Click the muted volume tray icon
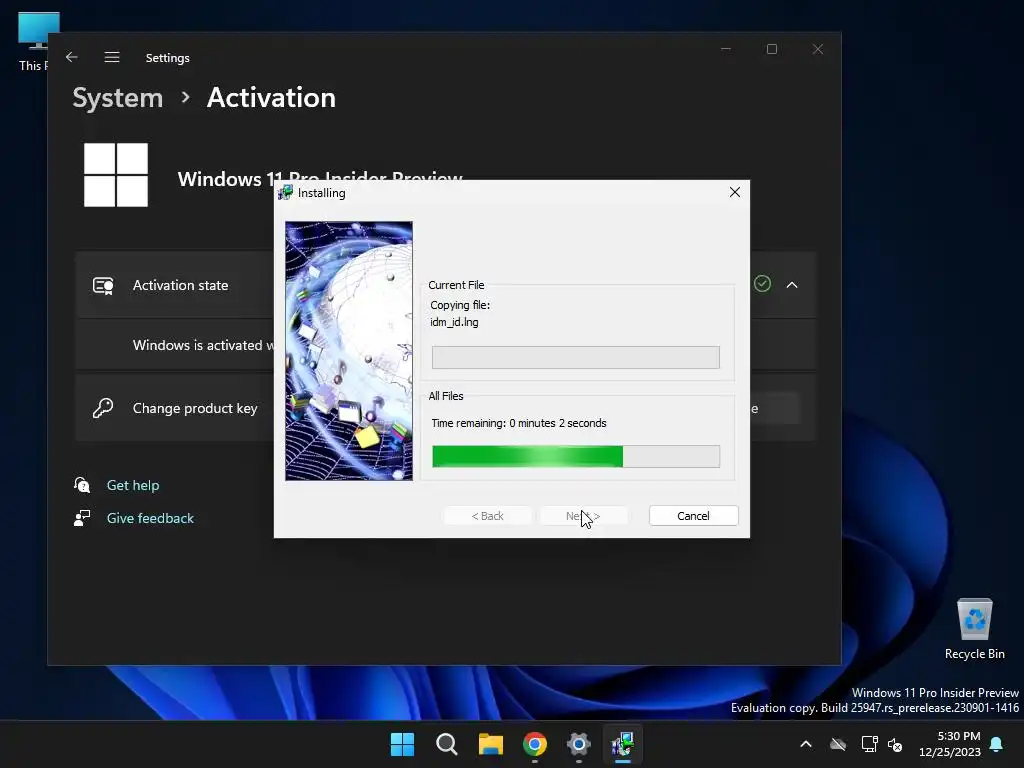The height and width of the screenshot is (768, 1024). (895, 744)
